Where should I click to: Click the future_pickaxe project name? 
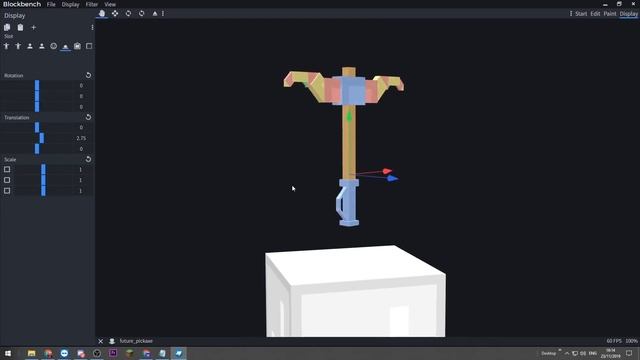tap(136, 341)
